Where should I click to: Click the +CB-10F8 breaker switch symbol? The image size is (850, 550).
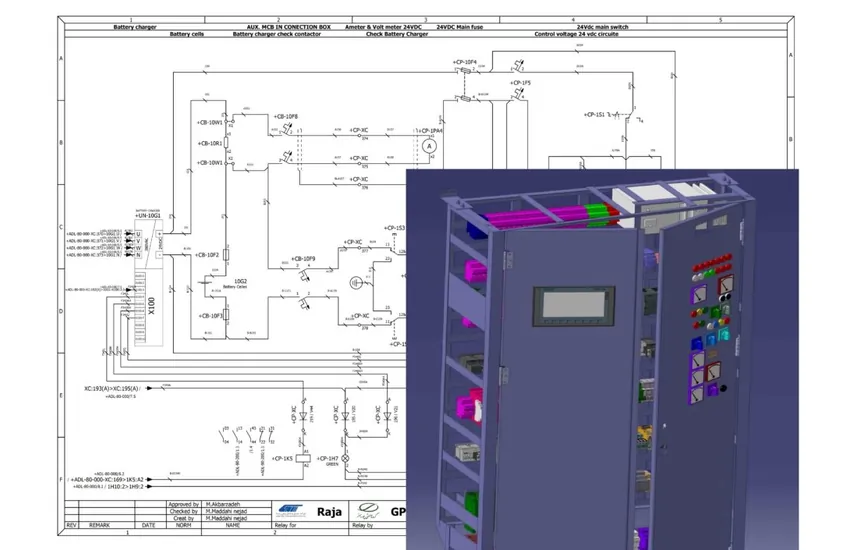point(283,132)
